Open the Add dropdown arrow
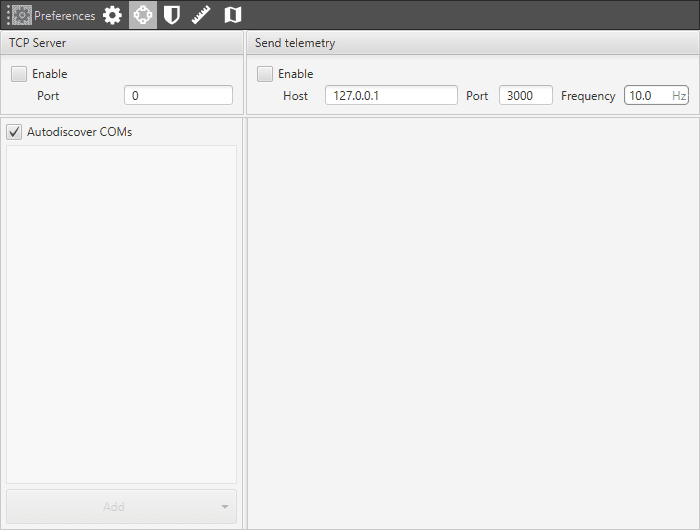700x530 pixels. (225, 507)
